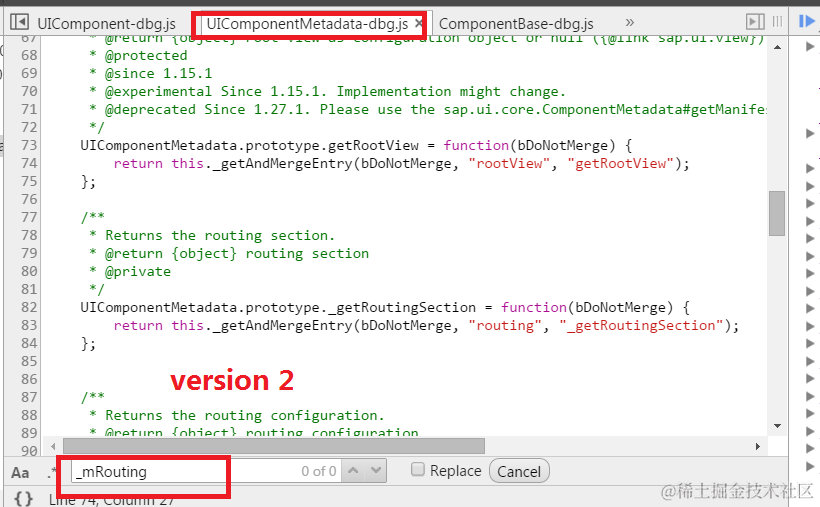The width and height of the screenshot is (820, 507).
Task: Resume script execution
Action: pyautogui.click(x=807, y=21)
